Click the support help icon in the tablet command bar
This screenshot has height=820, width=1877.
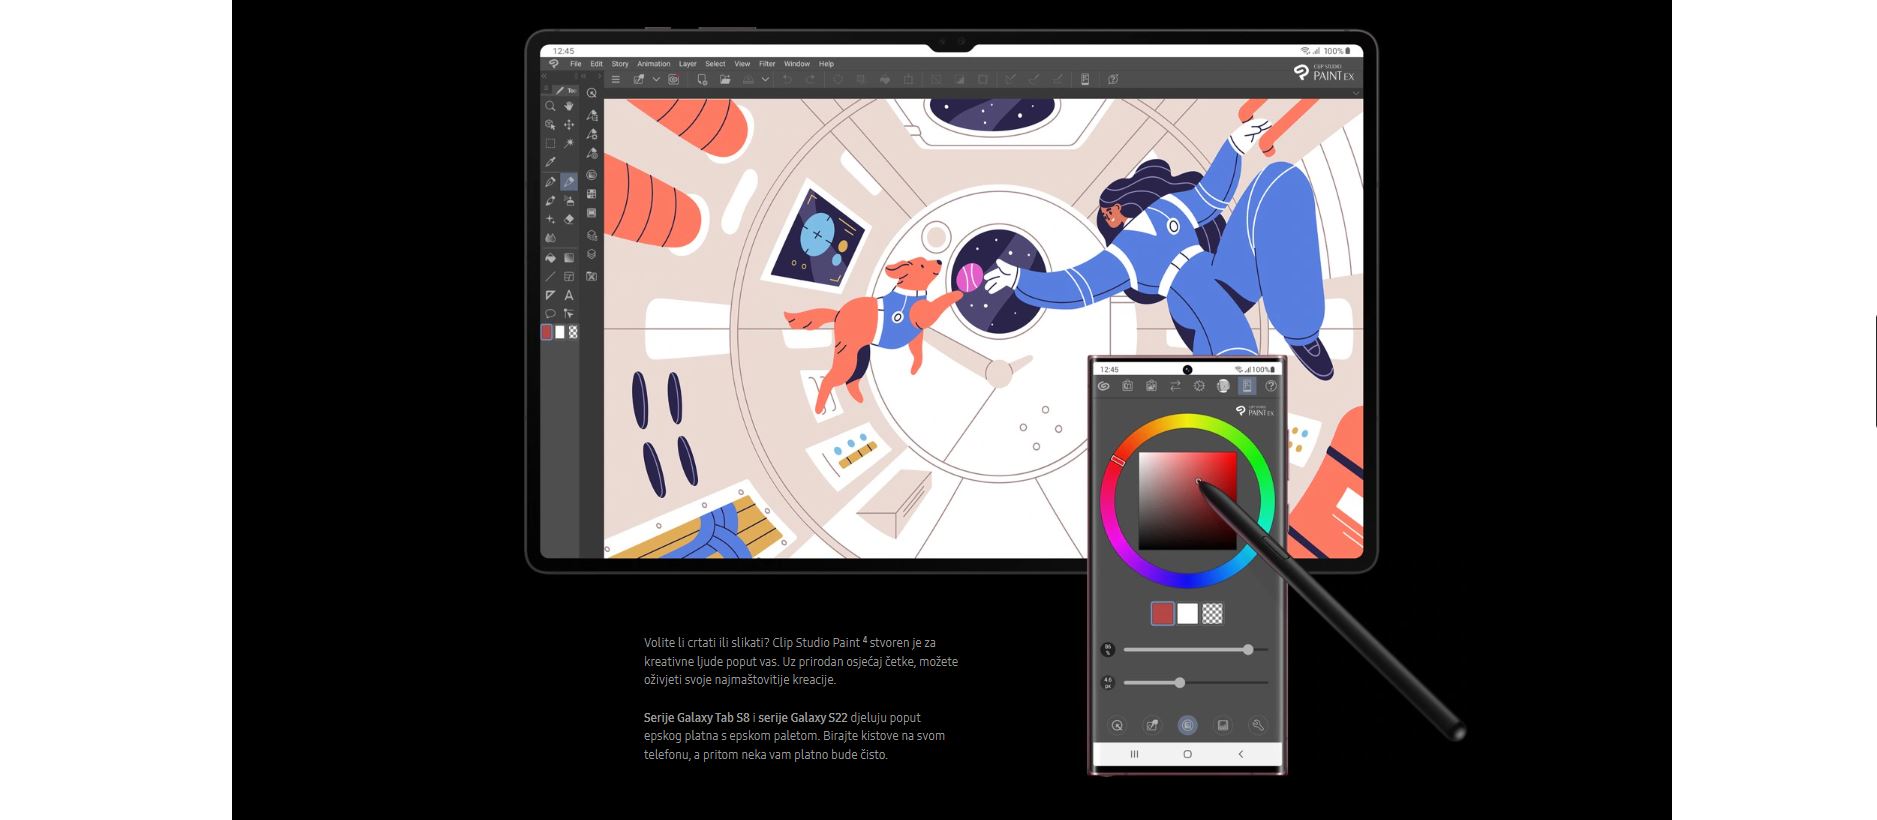(x=1113, y=79)
